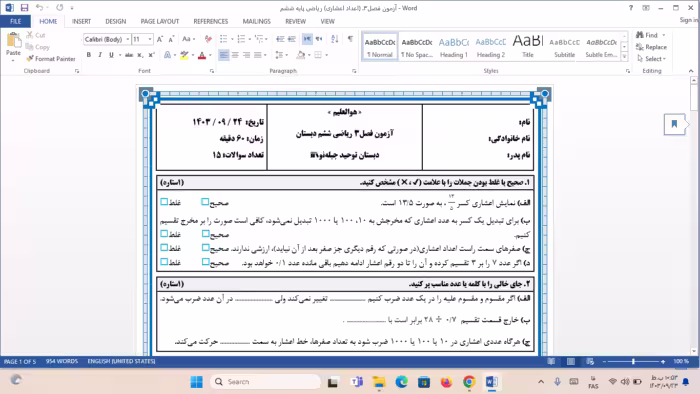The width and height of the screenshot is (700, 394).
Task: Increase paragraph indent
Action: (x=292, y=39)
